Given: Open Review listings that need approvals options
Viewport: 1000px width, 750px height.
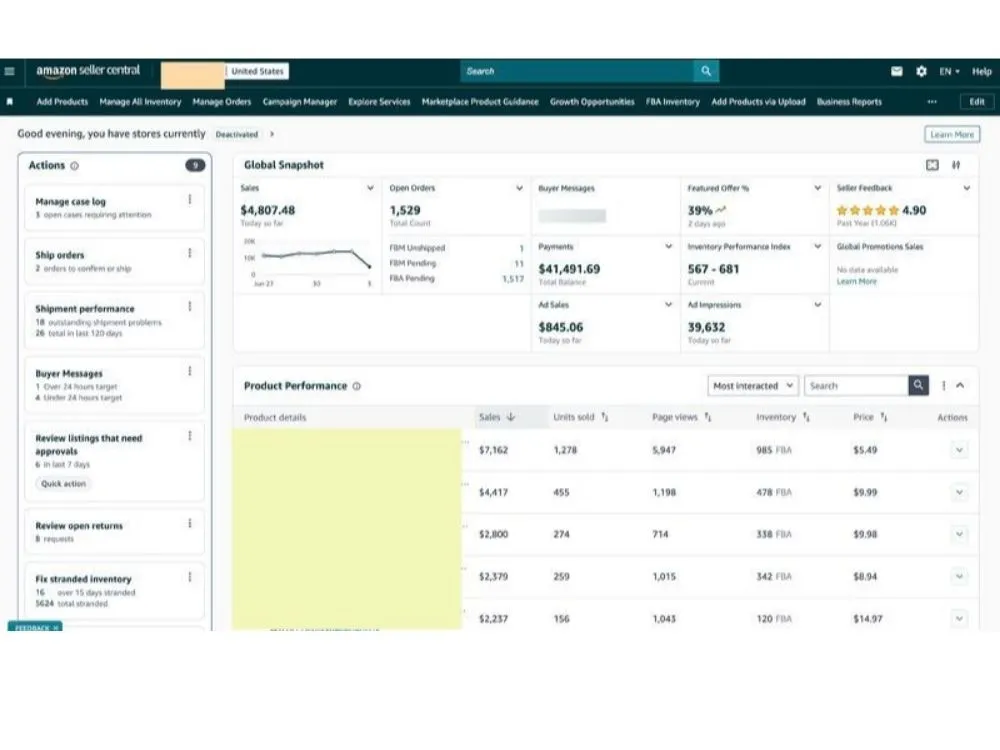Looking at the screenshot, I should point(189,436).
